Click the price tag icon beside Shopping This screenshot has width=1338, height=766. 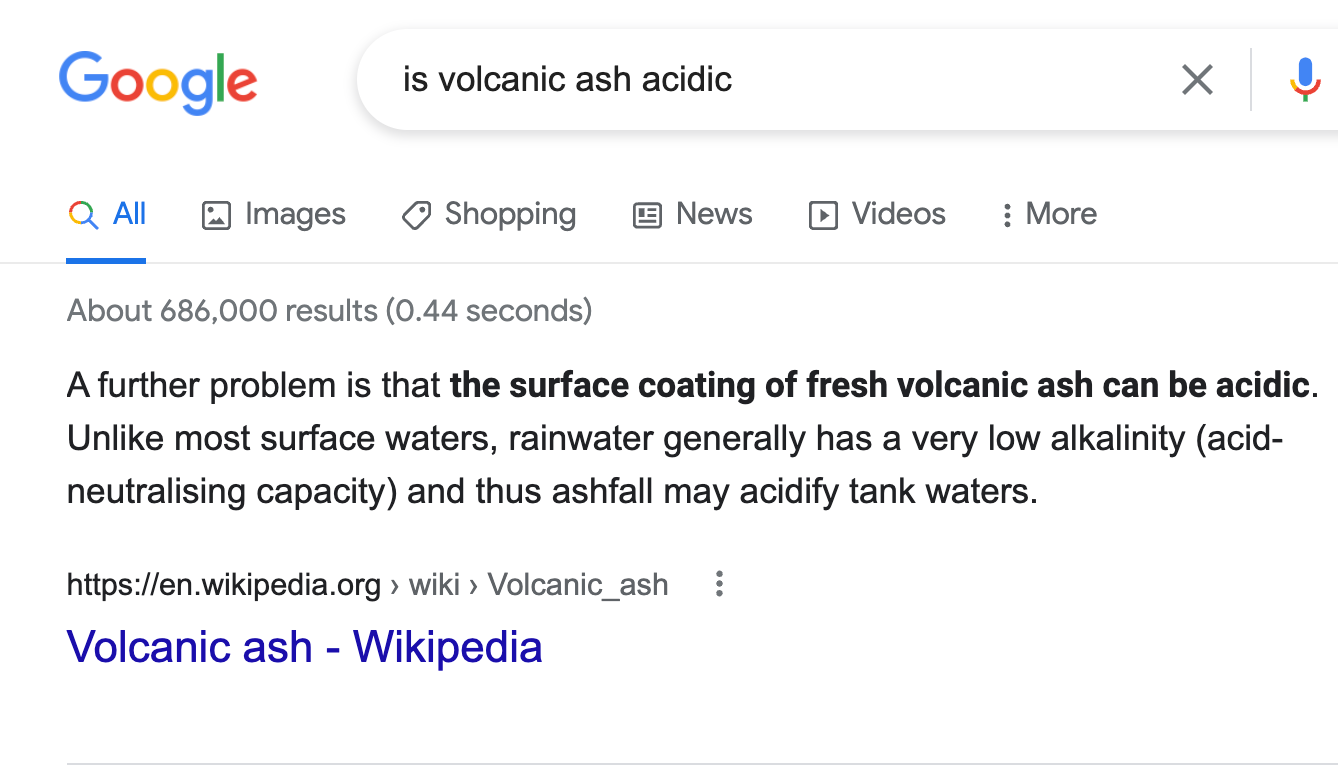[416, 215]
